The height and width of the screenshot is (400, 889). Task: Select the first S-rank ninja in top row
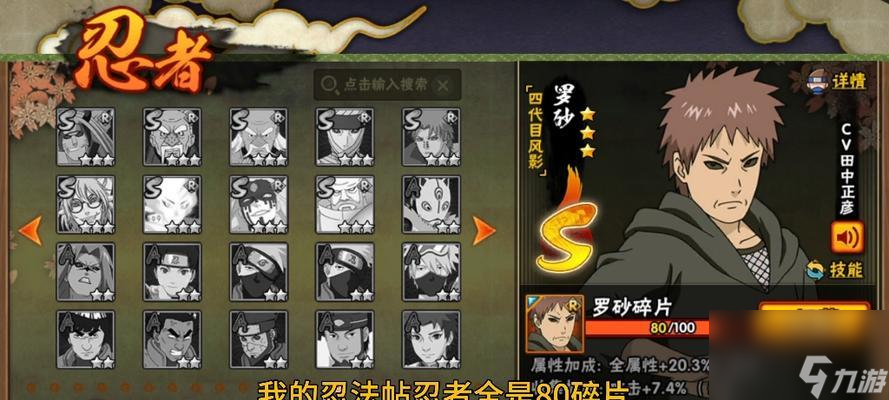[x=86, y=137]
